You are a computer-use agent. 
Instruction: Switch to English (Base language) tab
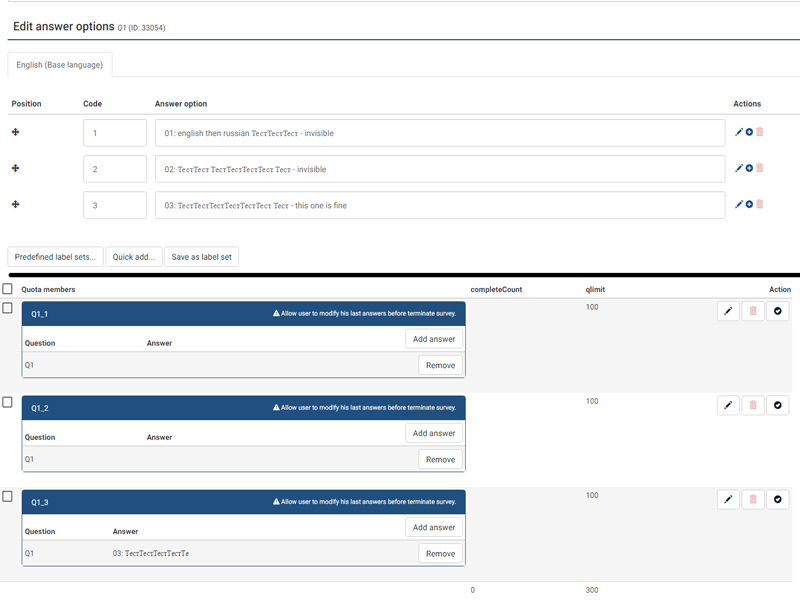pyautogui.click(x=60, y=65)
